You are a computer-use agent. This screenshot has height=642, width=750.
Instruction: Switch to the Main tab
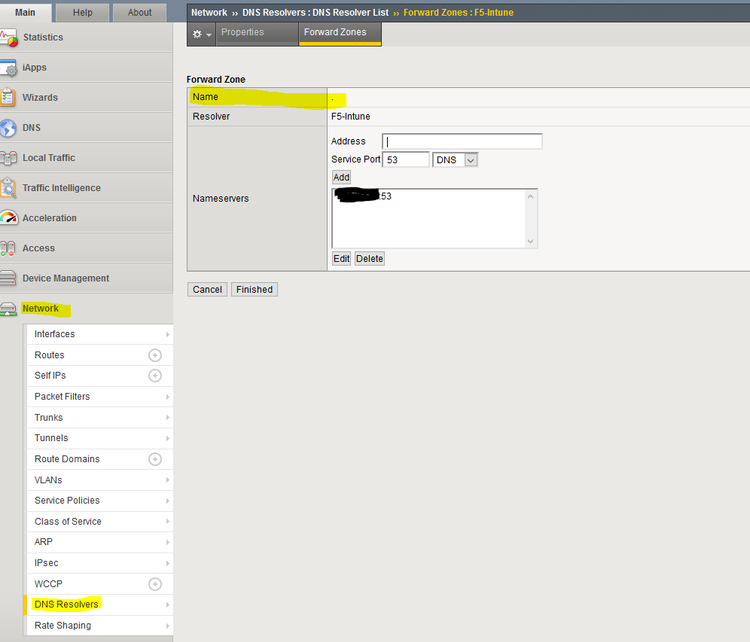tap(25, 12)
